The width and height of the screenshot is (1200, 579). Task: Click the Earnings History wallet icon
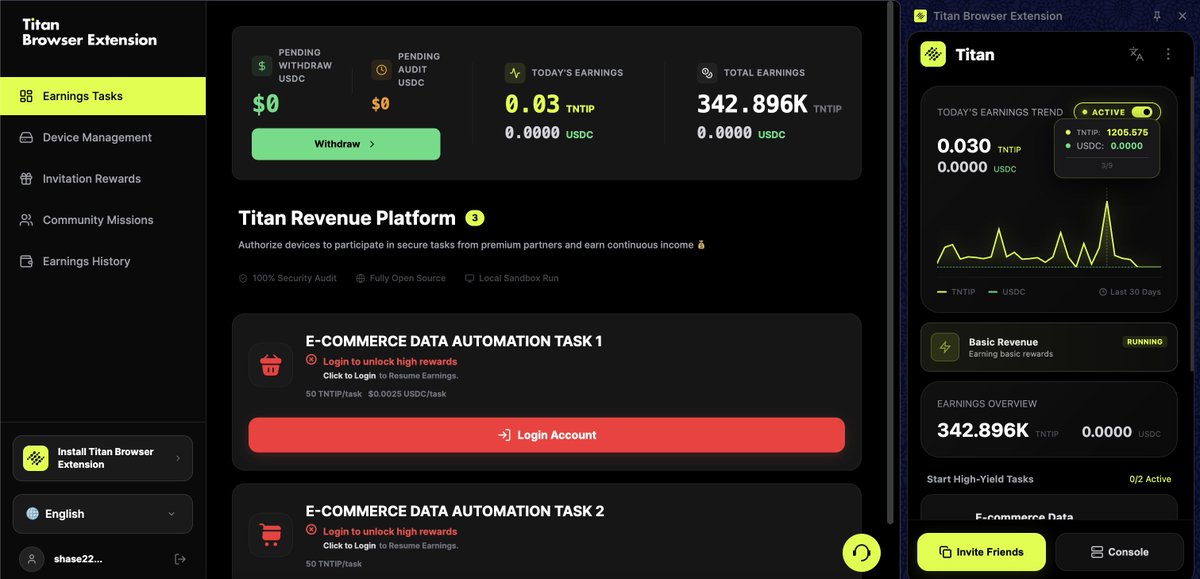(26, 261)
